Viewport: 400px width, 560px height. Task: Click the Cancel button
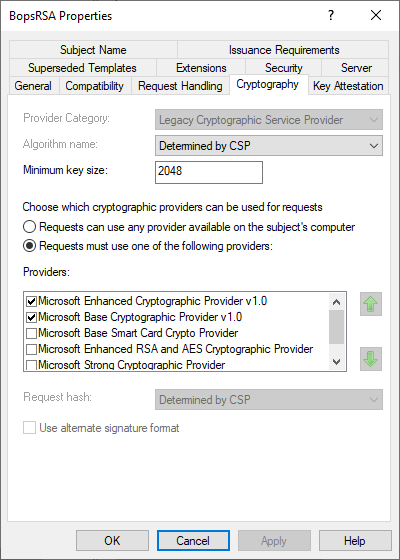193,541
